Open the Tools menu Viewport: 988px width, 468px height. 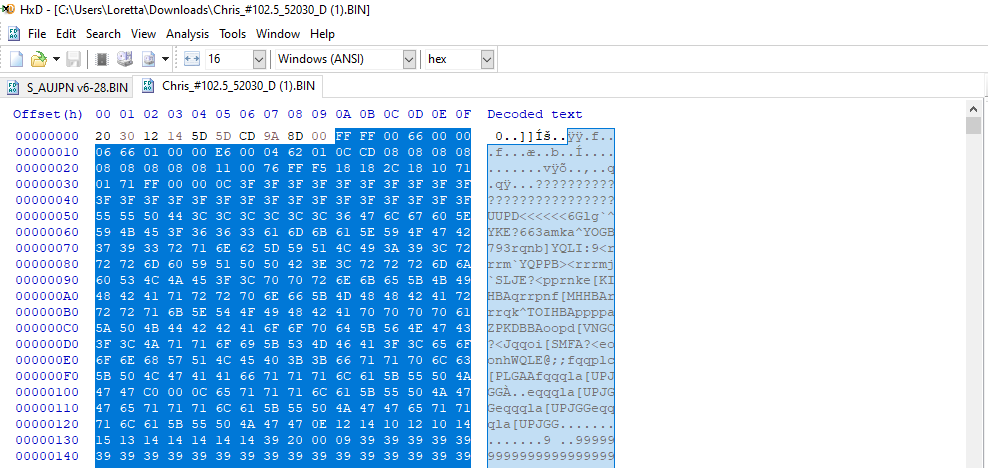[233, 34]
